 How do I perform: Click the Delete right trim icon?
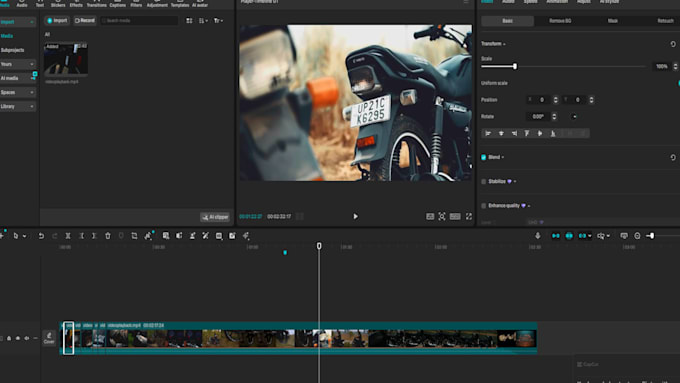click(94, 236)
